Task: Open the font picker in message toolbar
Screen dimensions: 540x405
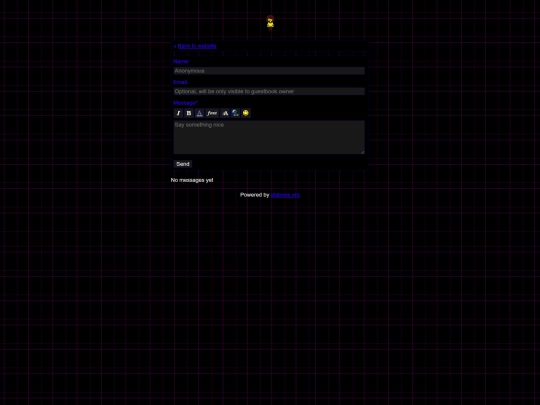Action: pos(212,113)
